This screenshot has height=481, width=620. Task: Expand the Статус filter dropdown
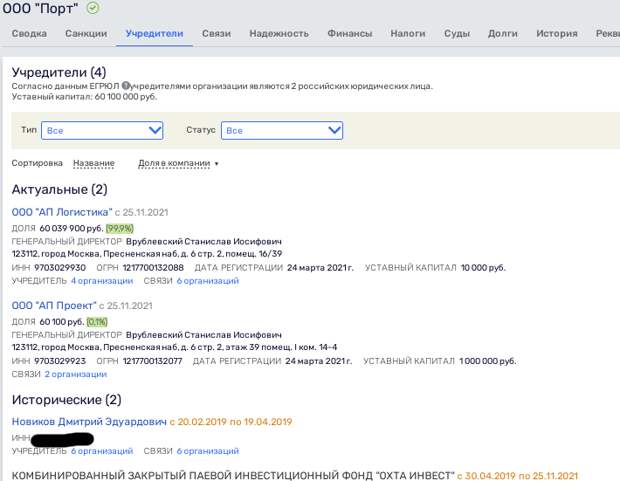click(282, 131)
